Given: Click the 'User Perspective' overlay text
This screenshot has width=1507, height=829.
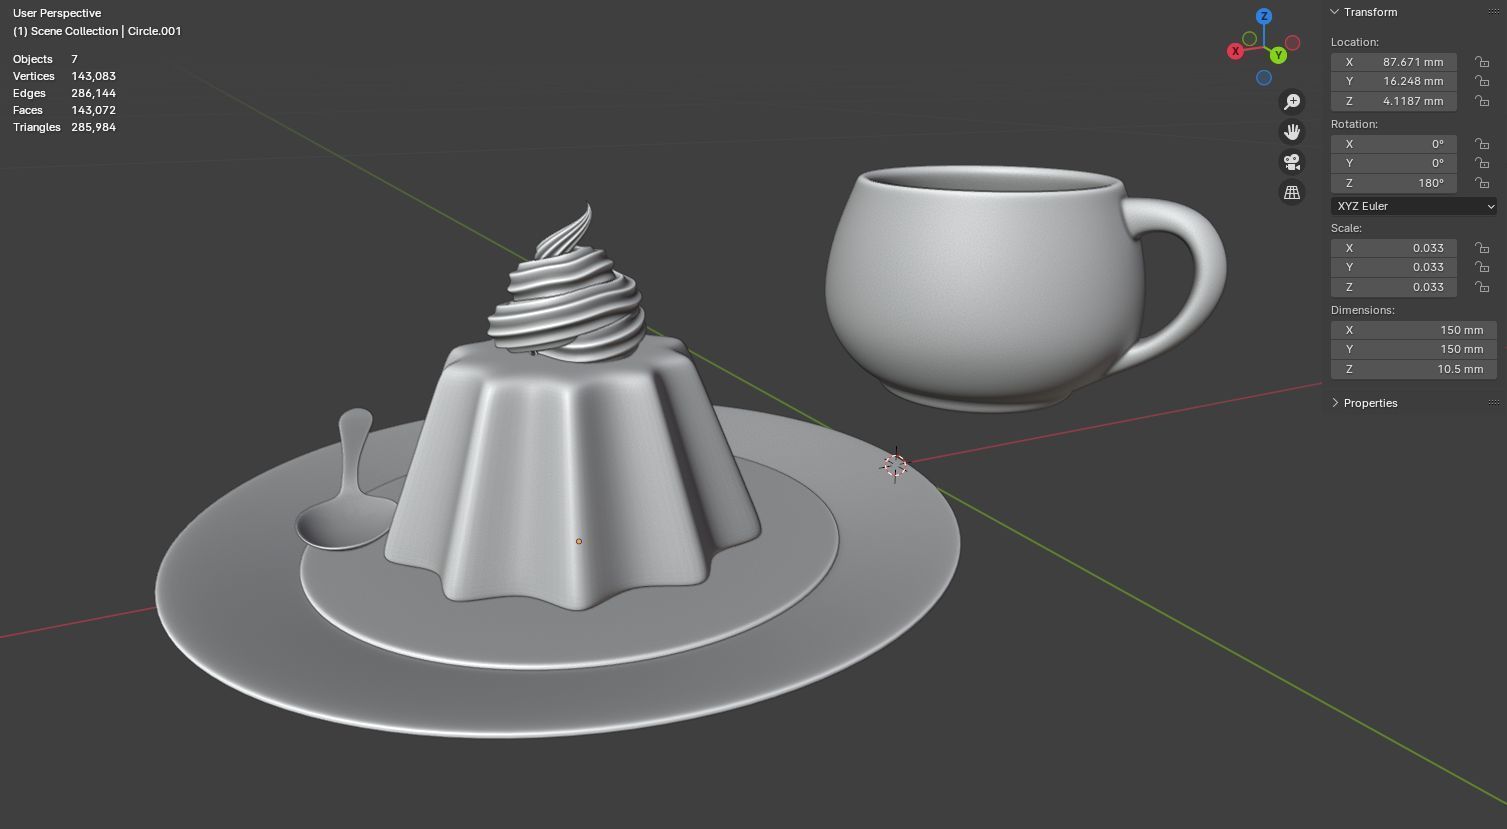Looking at the screenshot, I should click(57, 13).
